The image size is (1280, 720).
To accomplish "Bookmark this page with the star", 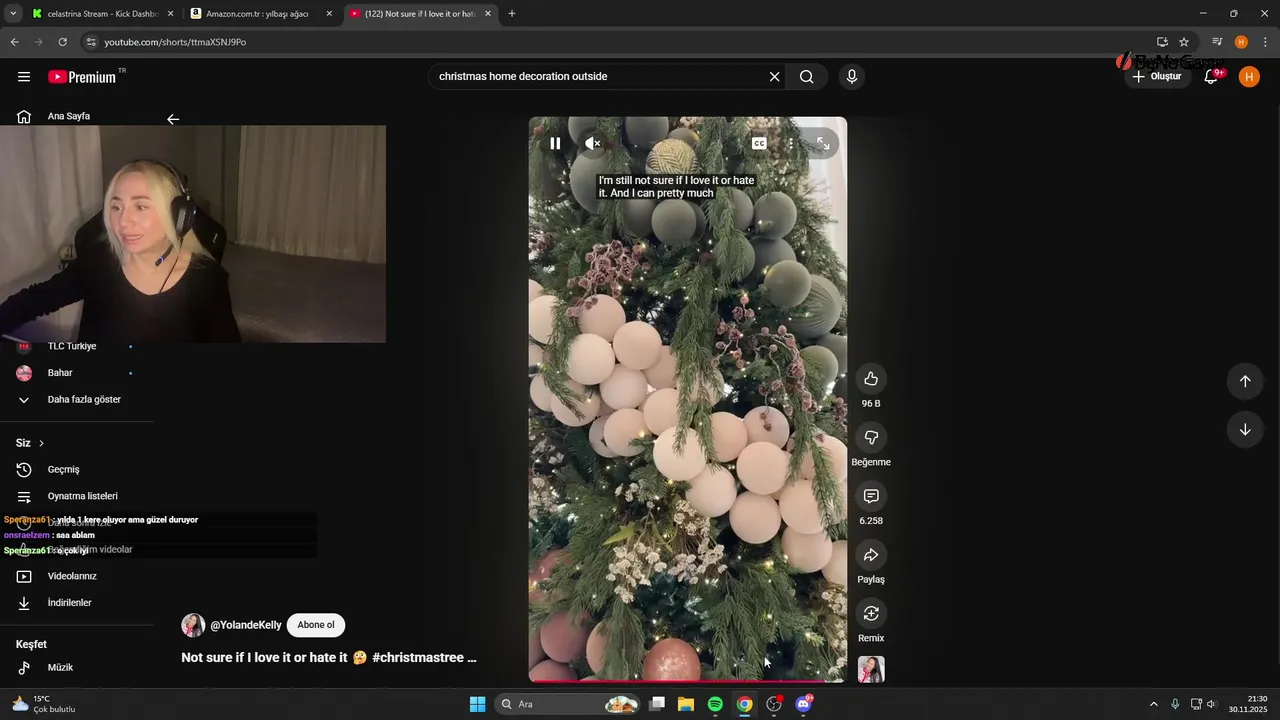I will coord(1184,42).
